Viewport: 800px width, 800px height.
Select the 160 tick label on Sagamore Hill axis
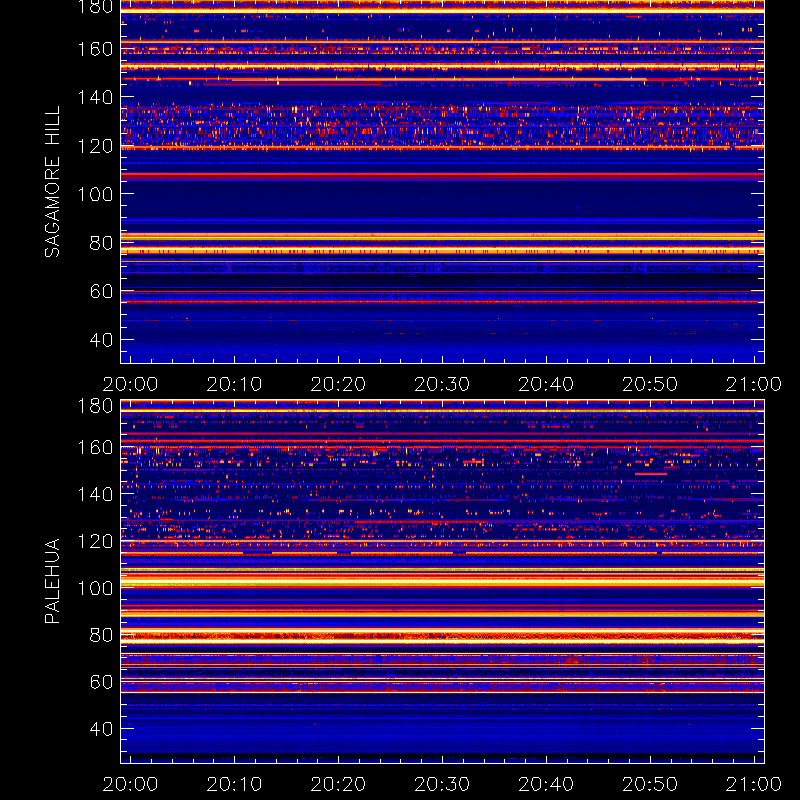point(95,49)
